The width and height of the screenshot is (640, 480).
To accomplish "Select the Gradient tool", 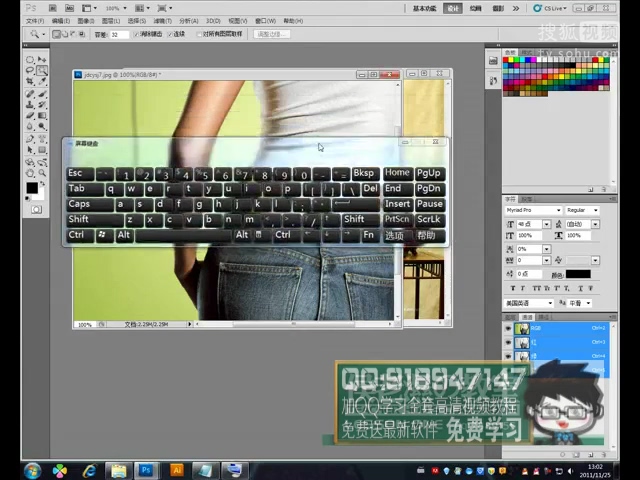I will (42, 116).
